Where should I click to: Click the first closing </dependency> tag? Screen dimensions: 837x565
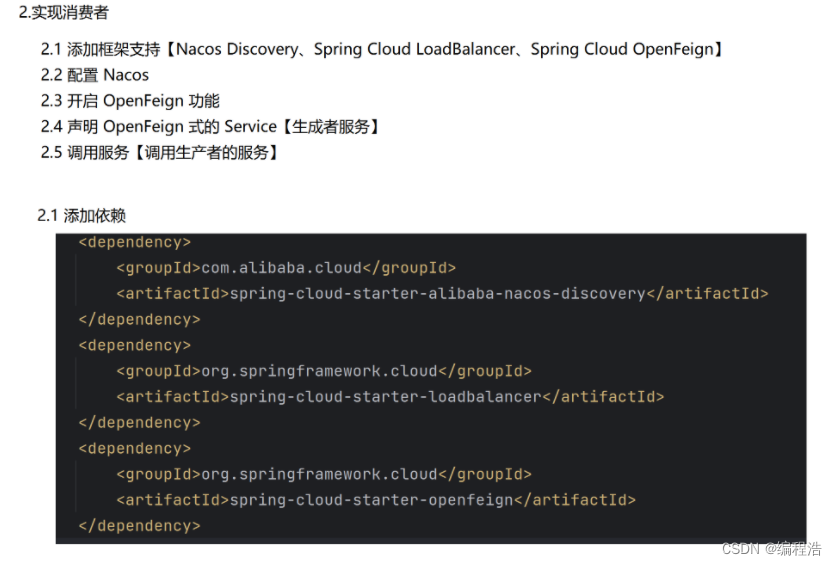click(x=139, y=319)
